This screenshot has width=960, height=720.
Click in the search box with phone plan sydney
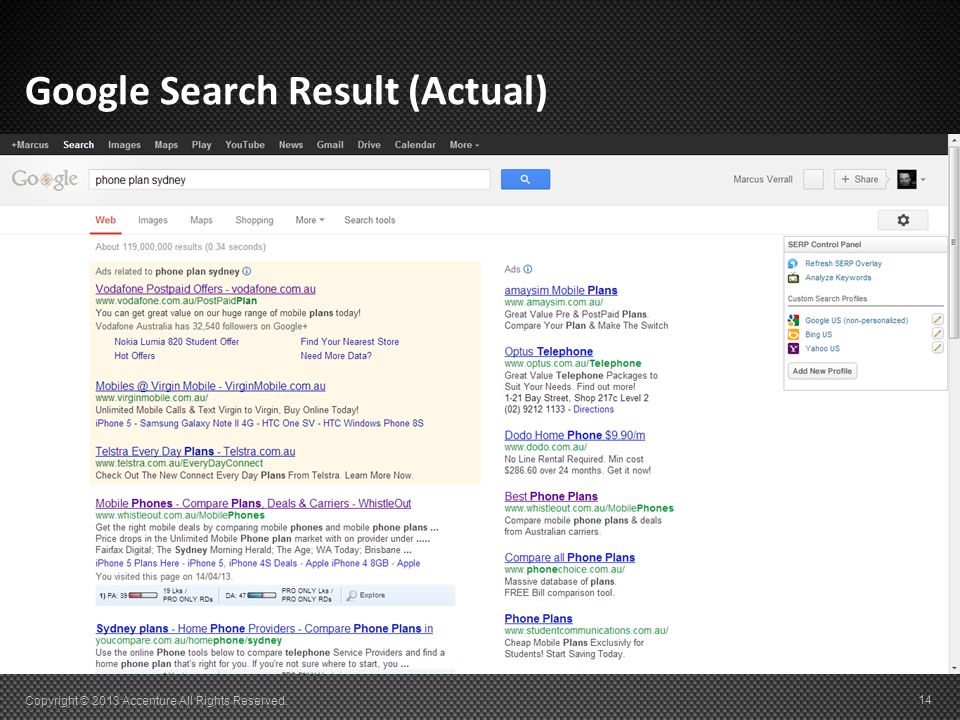pos(289,179)
